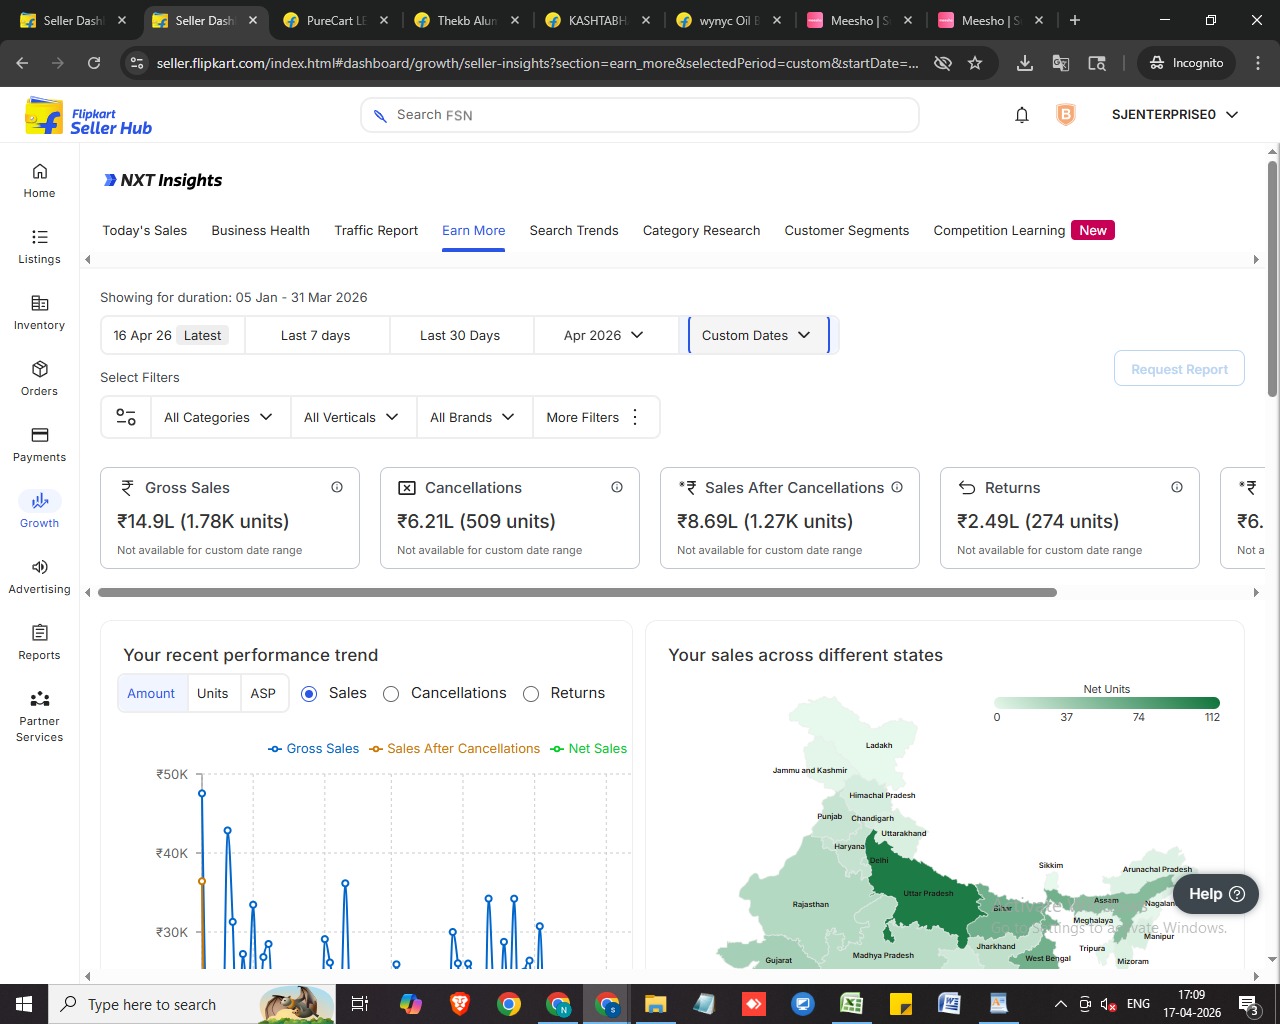Select the Last 30 Days period
The image size is (1280, 1024).
pyautogui.click(x=460, y=335)
